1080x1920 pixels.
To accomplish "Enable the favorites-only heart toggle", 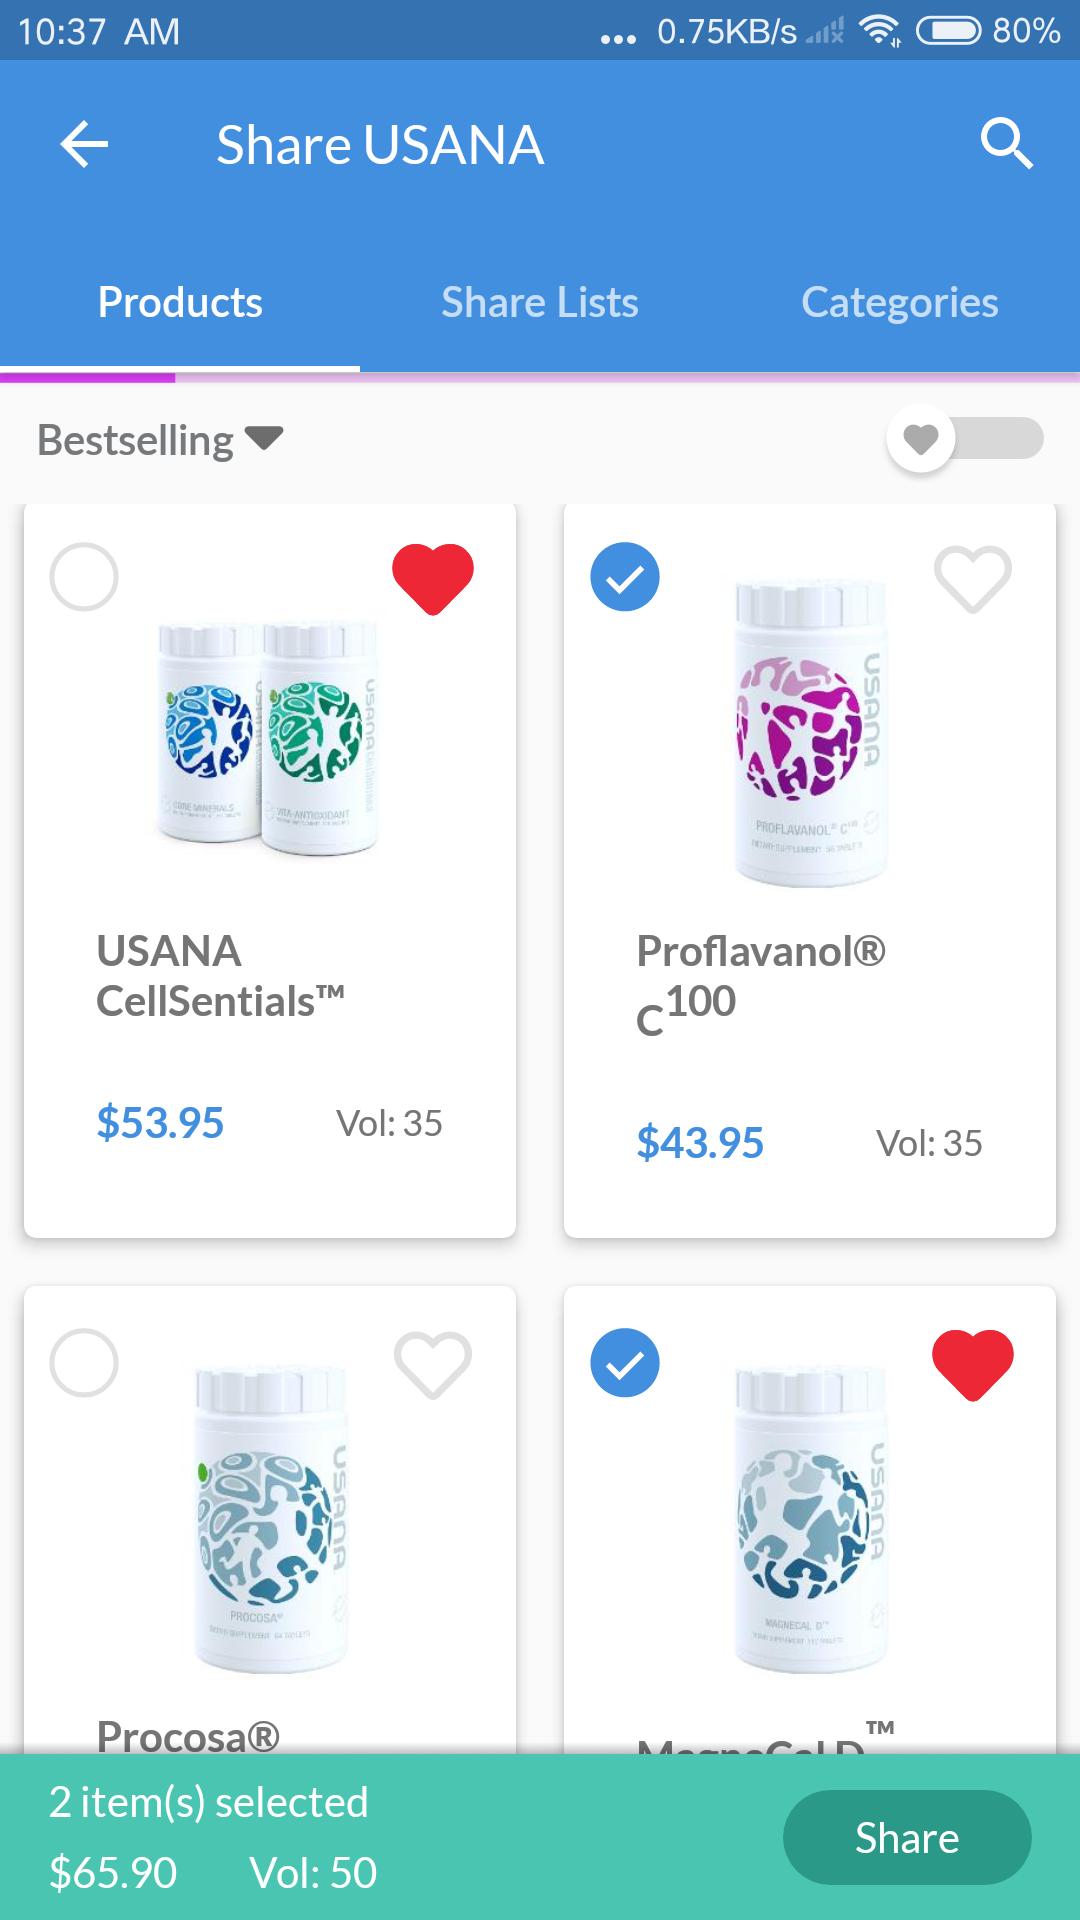I will pyautogui.click(x=965, y=439).
